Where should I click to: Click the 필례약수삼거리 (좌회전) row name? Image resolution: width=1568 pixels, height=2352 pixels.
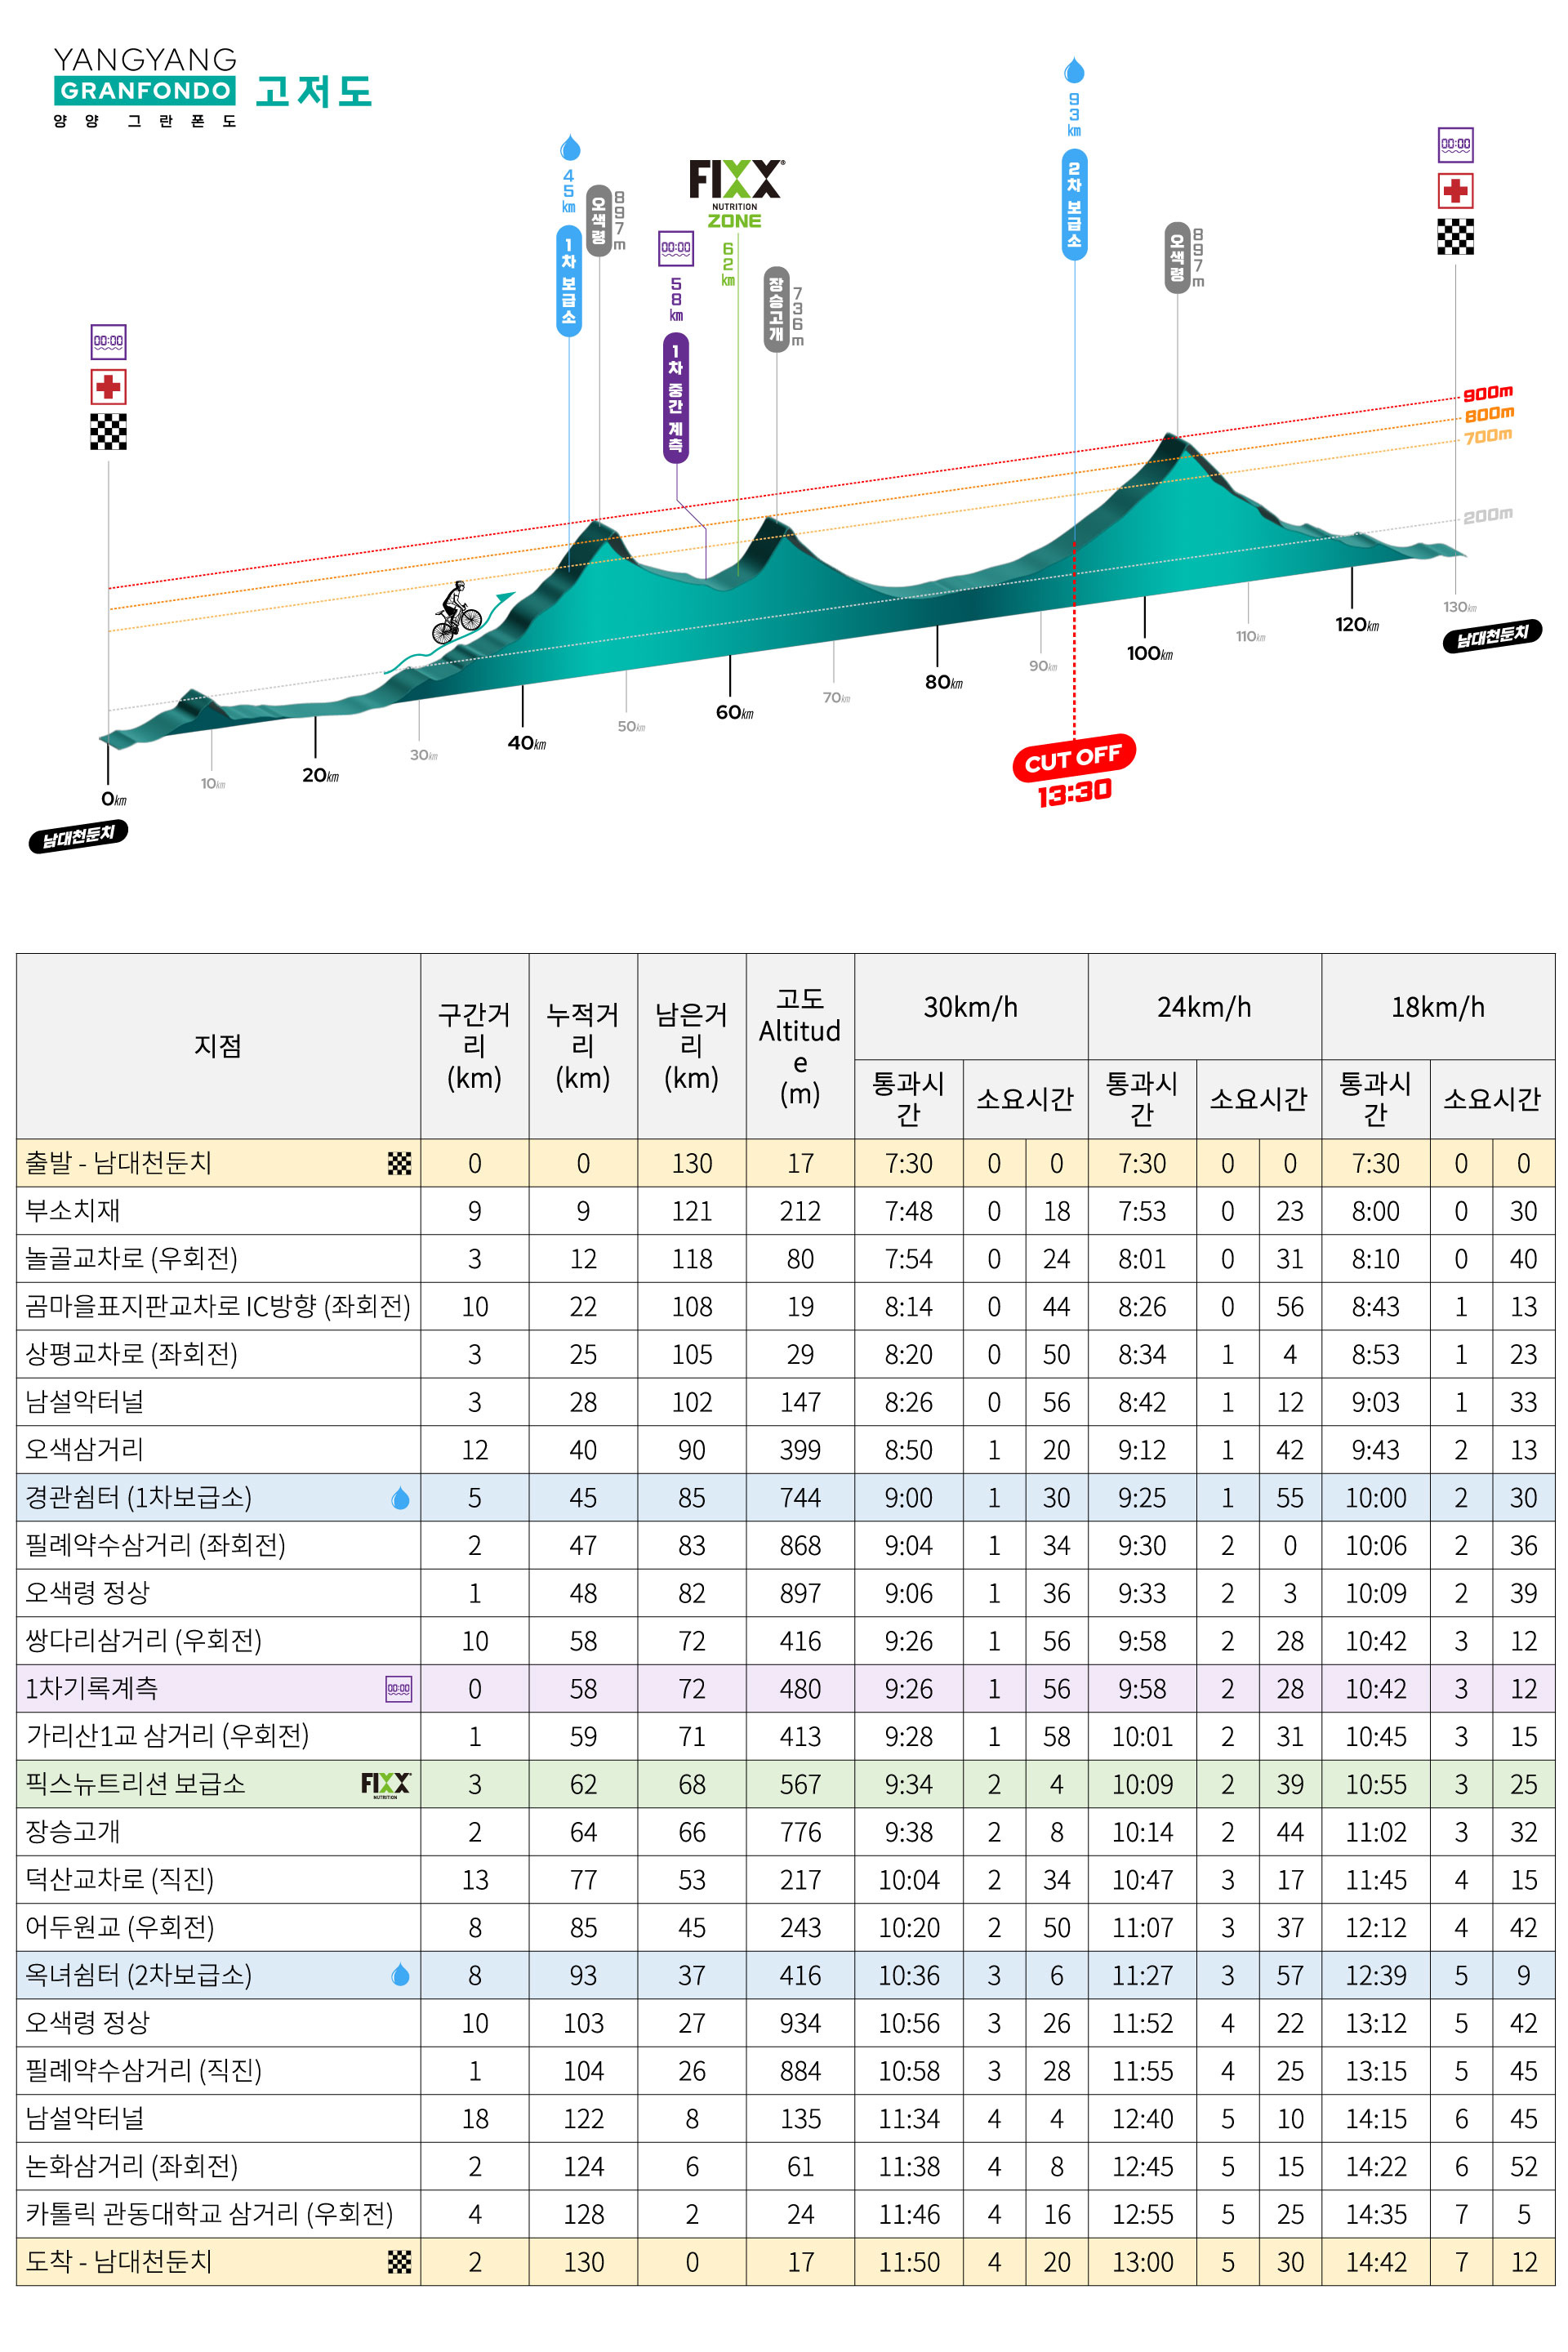[x=155, y=1546]
